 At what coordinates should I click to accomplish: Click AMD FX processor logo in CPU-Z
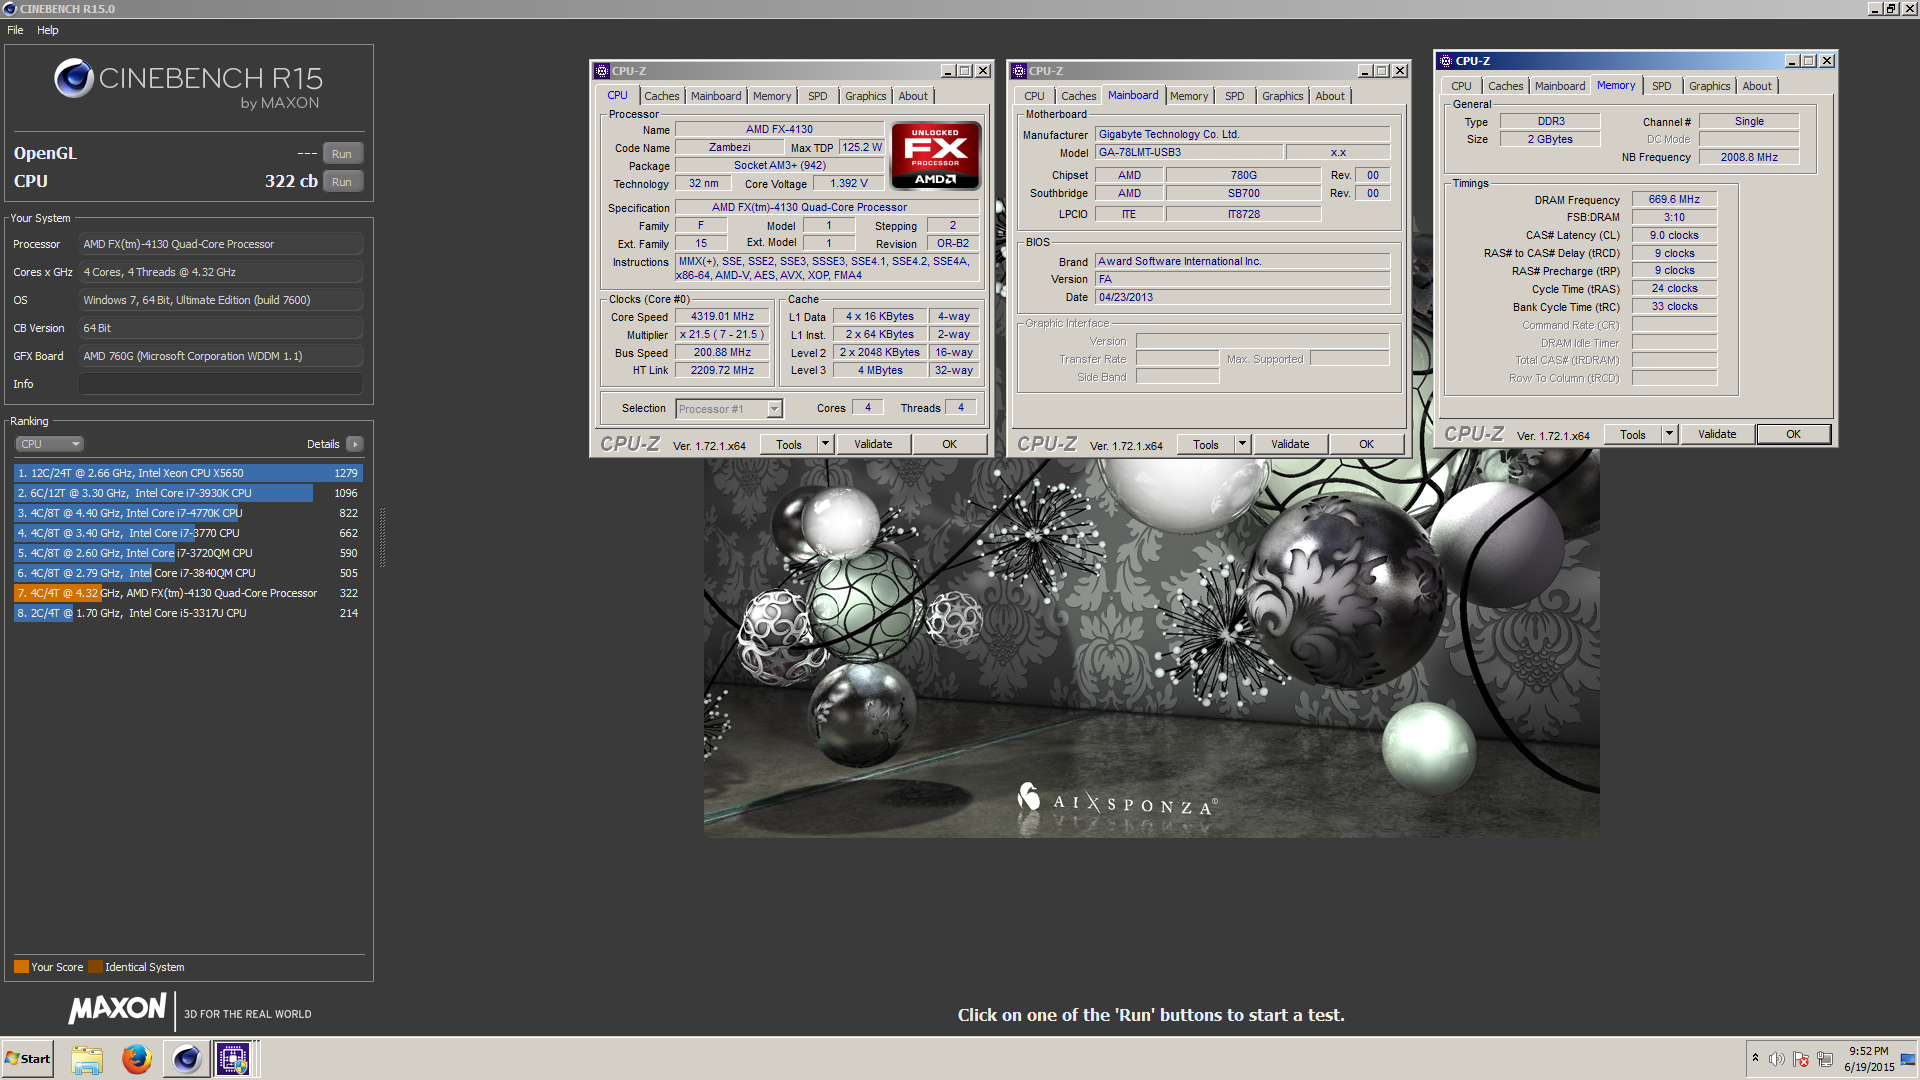click(935, 155)
